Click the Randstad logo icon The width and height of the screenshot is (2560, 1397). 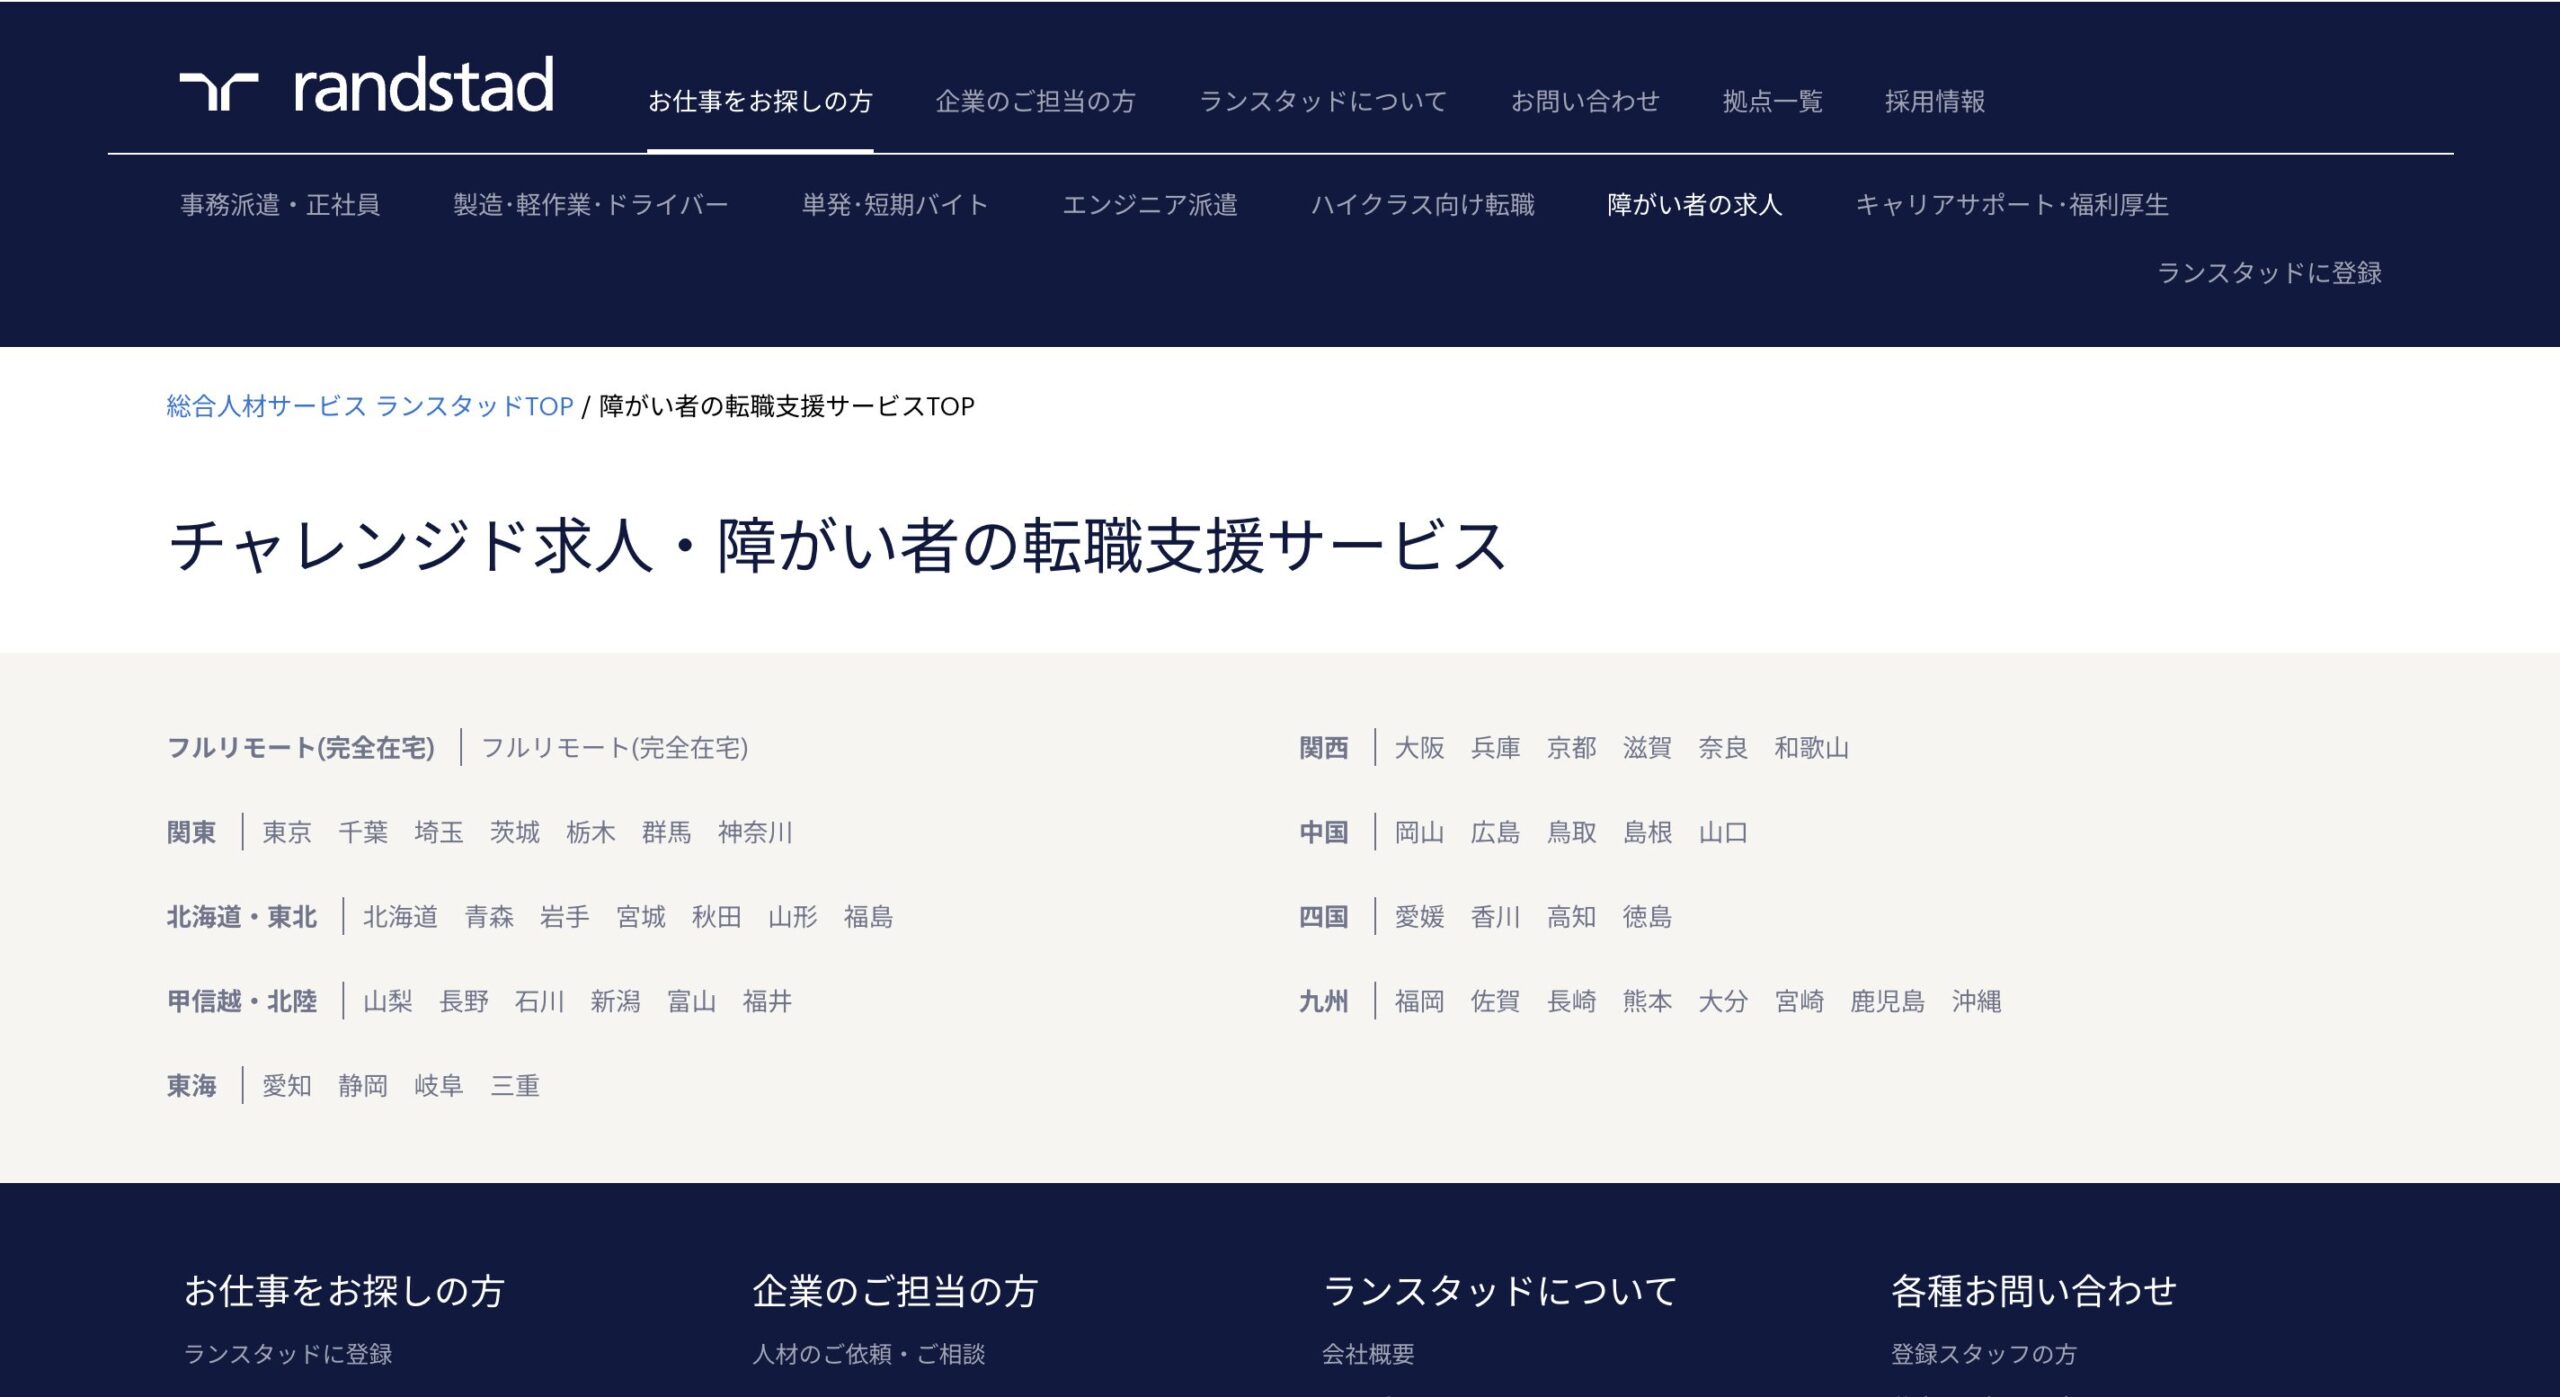tap(219, 90)
